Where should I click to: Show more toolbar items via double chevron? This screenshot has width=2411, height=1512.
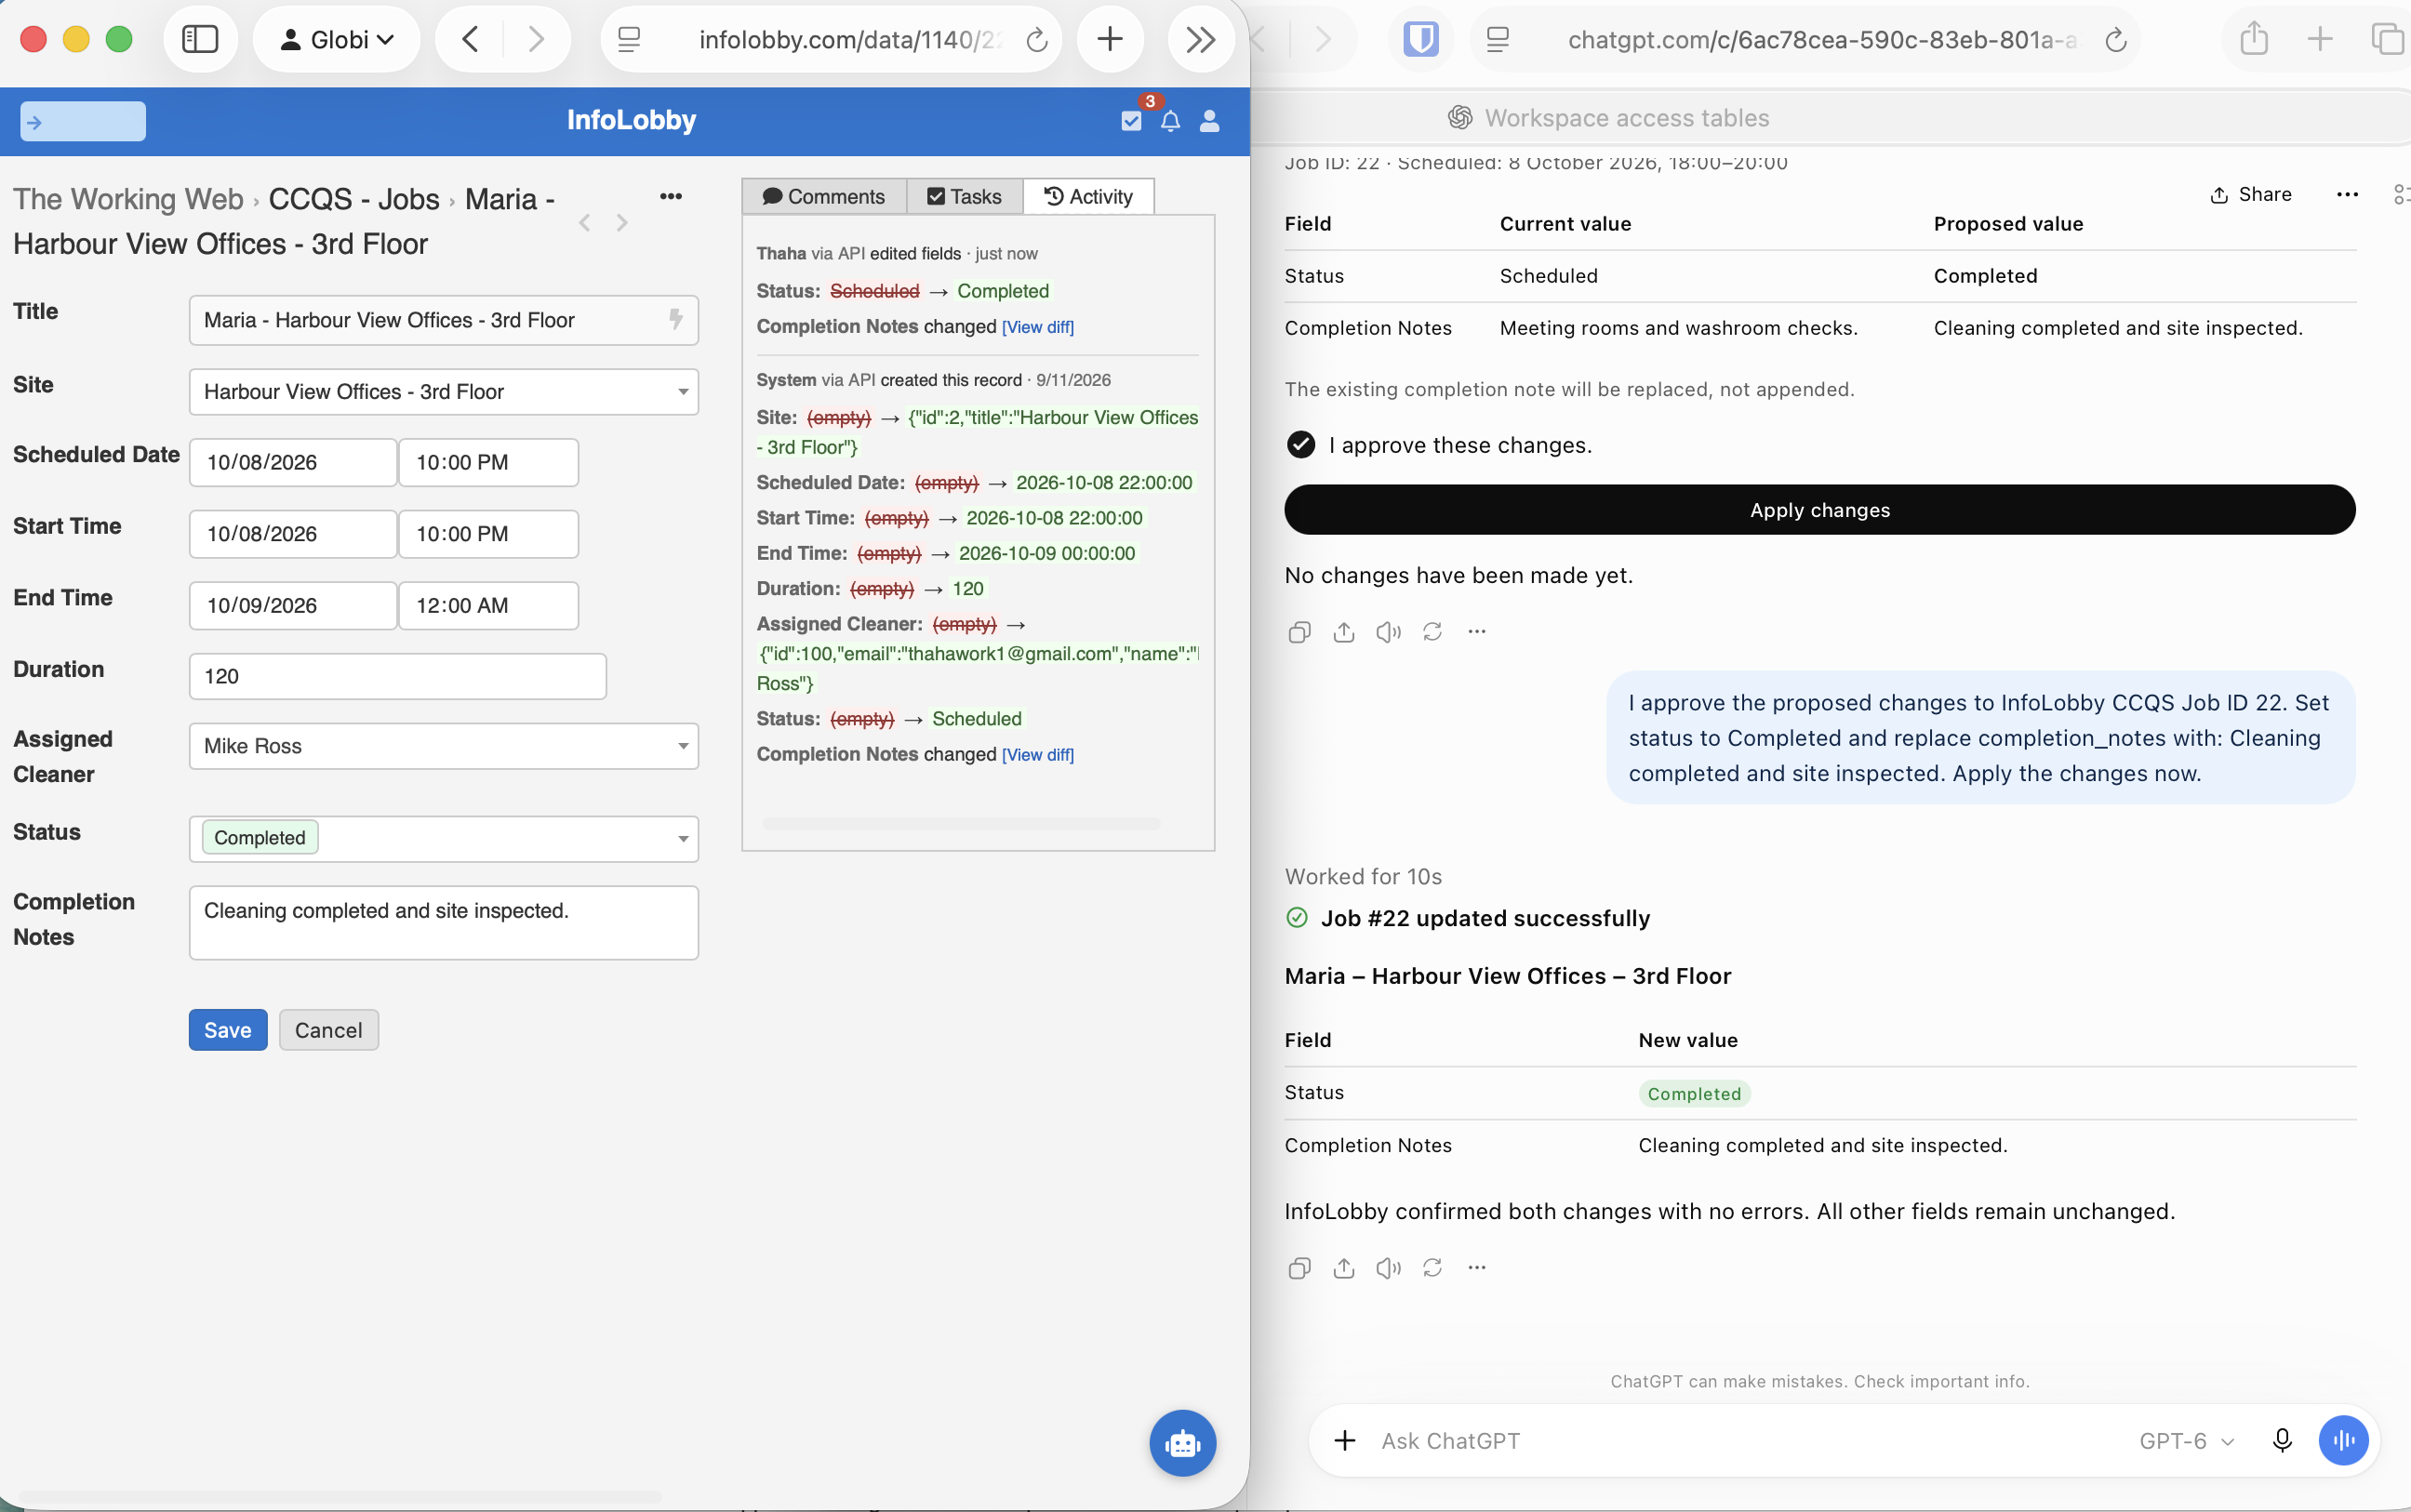click(1200, 39)
